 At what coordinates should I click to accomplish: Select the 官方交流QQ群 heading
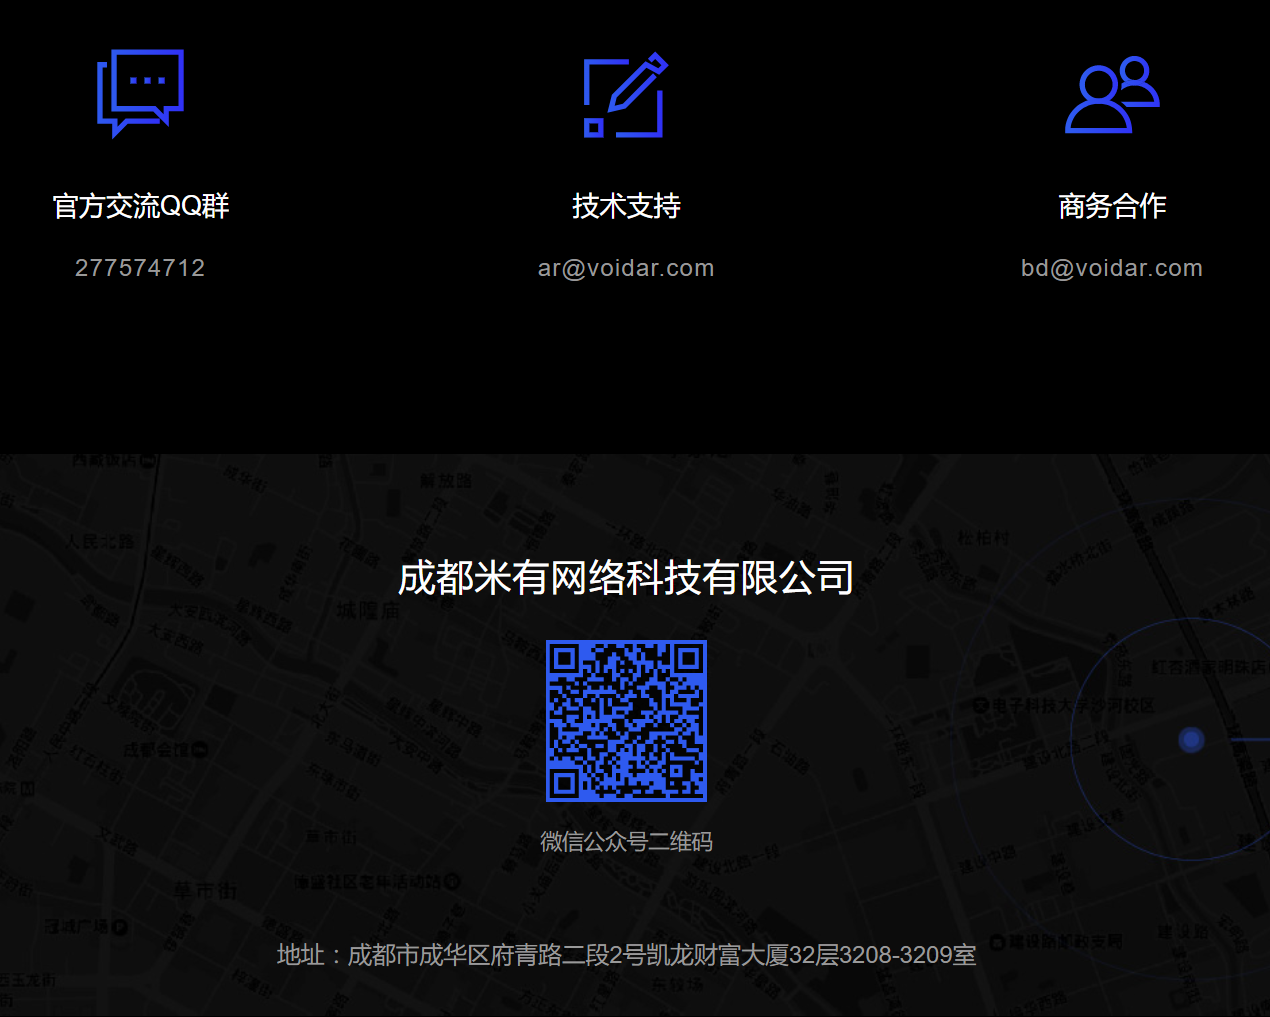click(x=141, y=206)
